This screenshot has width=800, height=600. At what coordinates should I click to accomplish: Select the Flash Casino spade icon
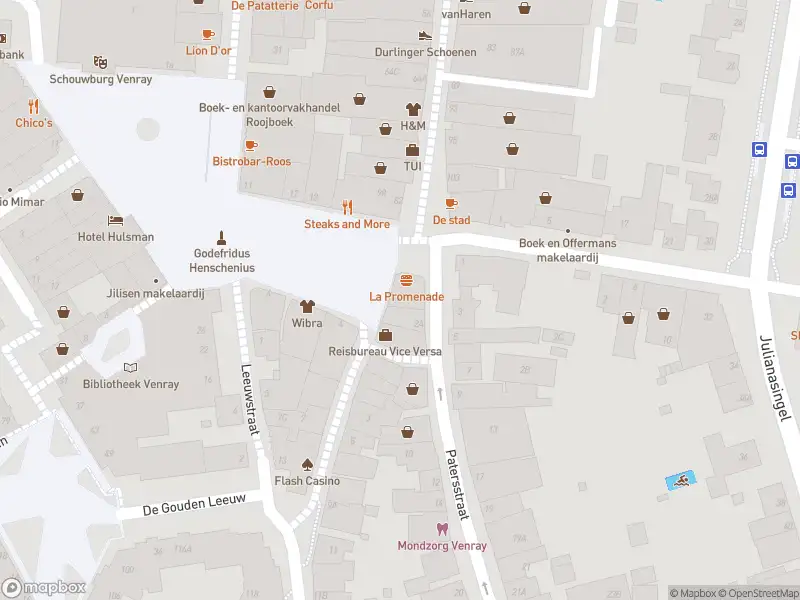tap(307, 464)
